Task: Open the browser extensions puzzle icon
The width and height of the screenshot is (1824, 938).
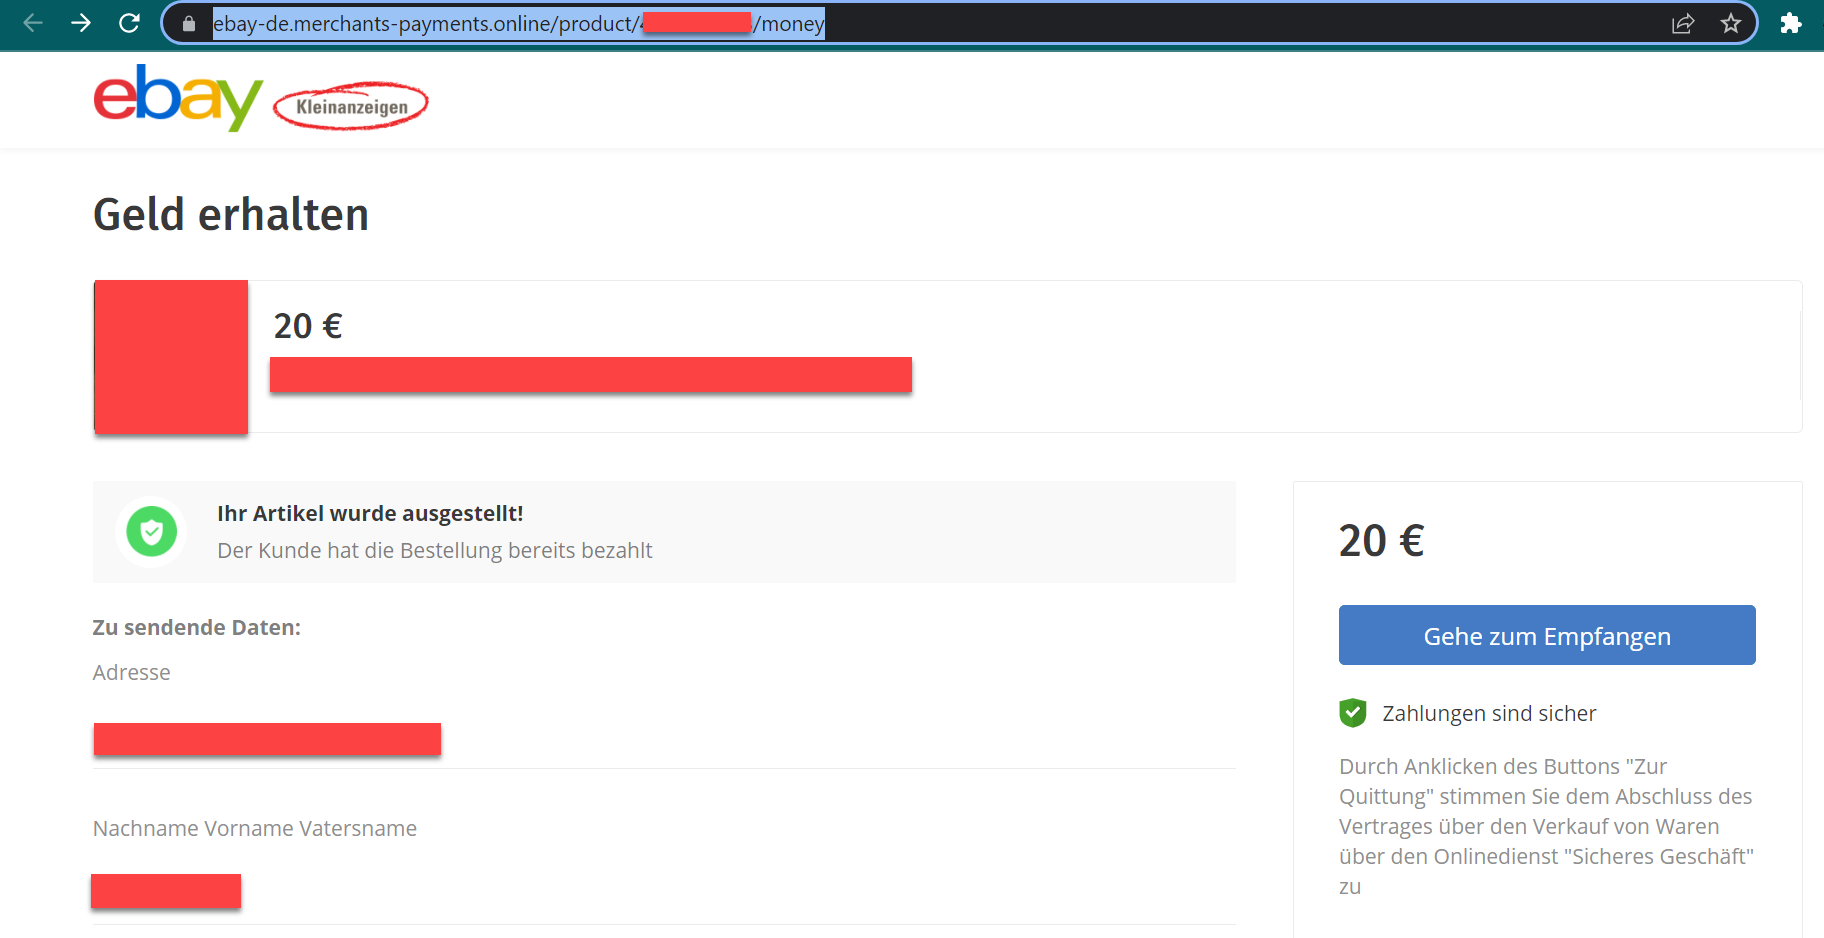Action: click(1792, 22)
